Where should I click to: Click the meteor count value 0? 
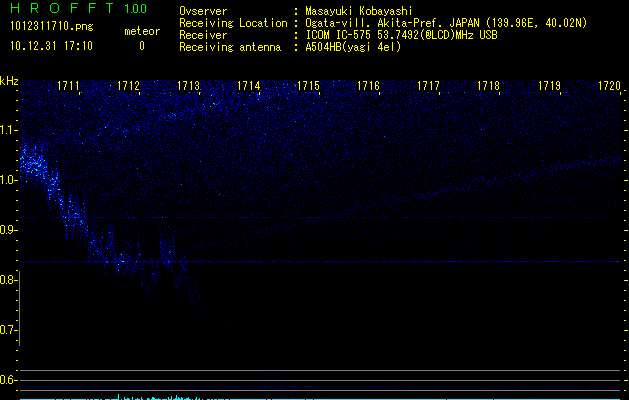pyautogui.click(x=142, y=46)
